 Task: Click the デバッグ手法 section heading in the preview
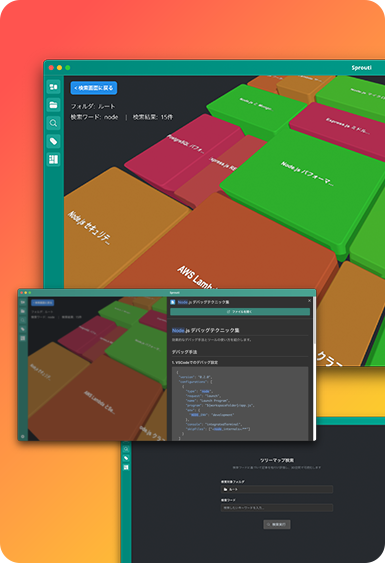184,352
